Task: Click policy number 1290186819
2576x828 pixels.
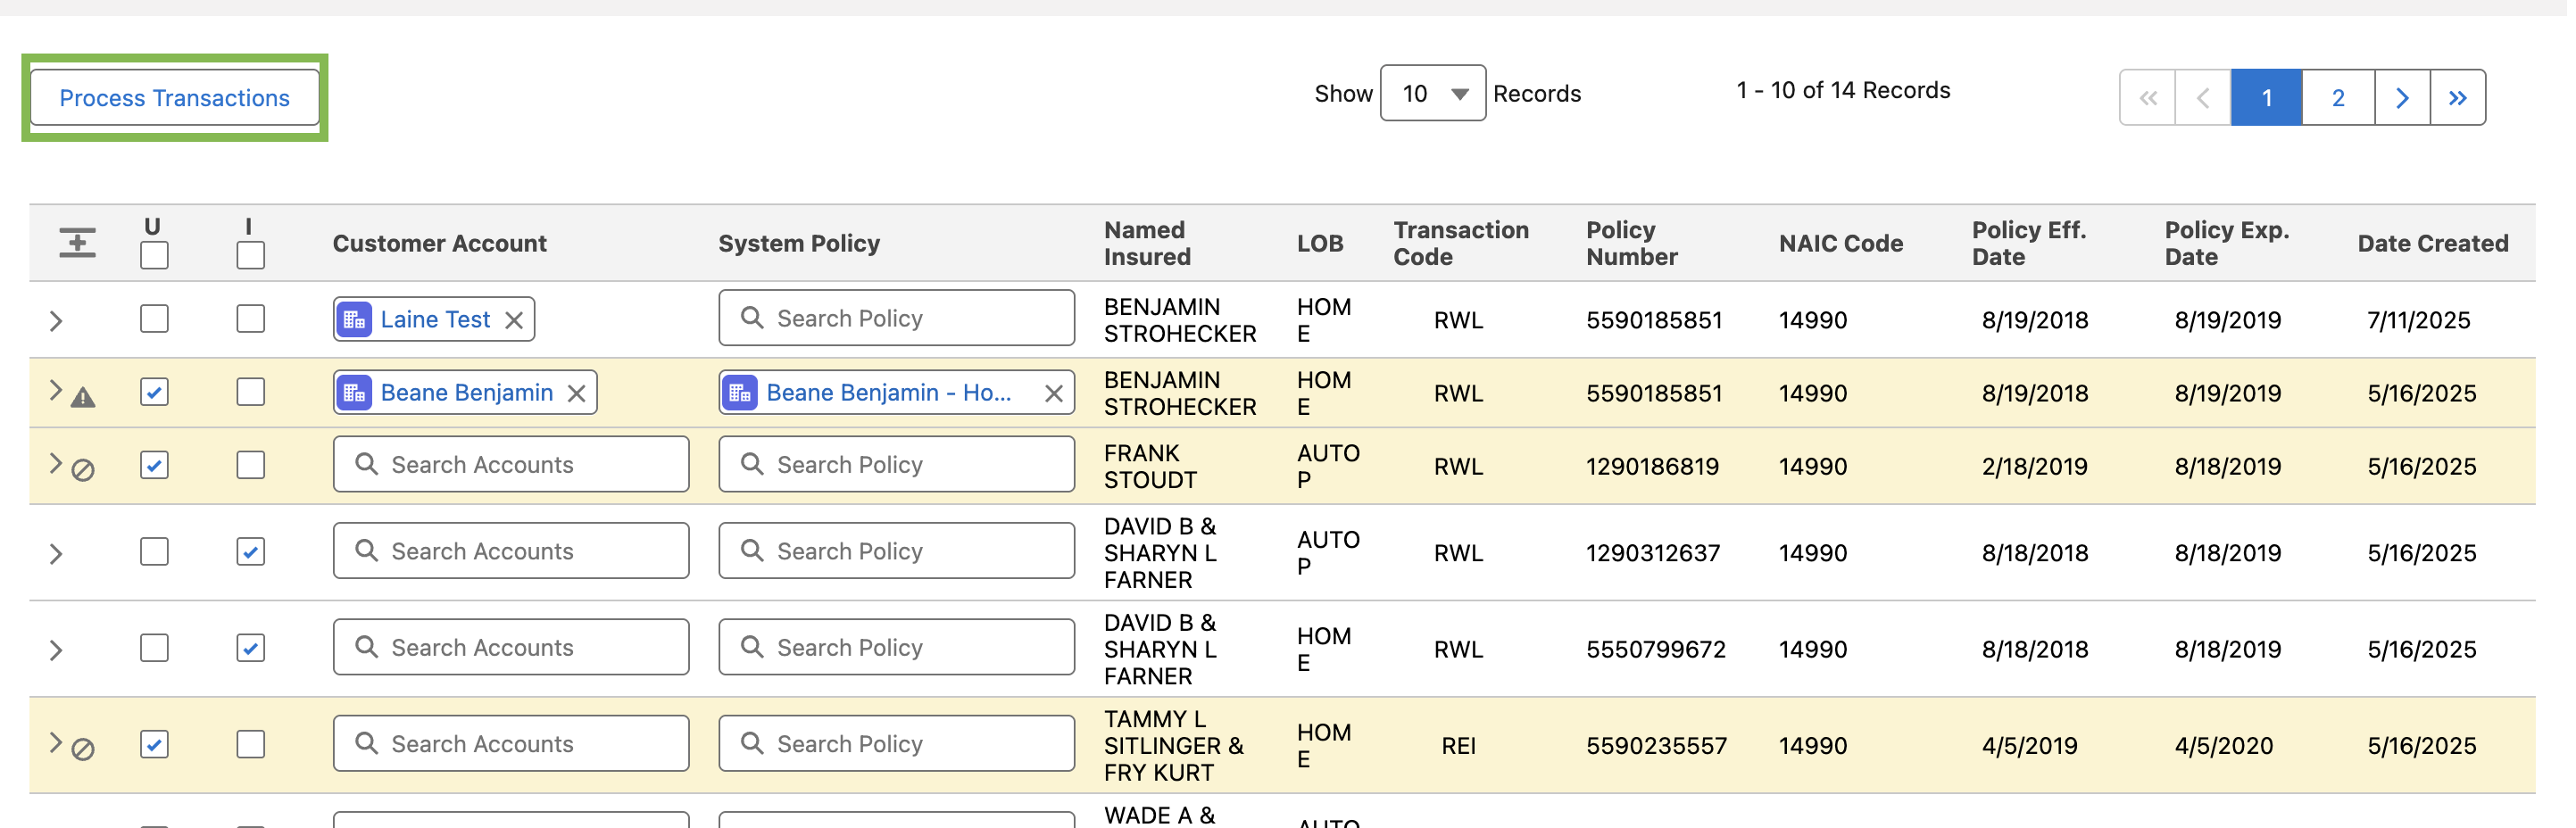Action: click(1652, 467)
